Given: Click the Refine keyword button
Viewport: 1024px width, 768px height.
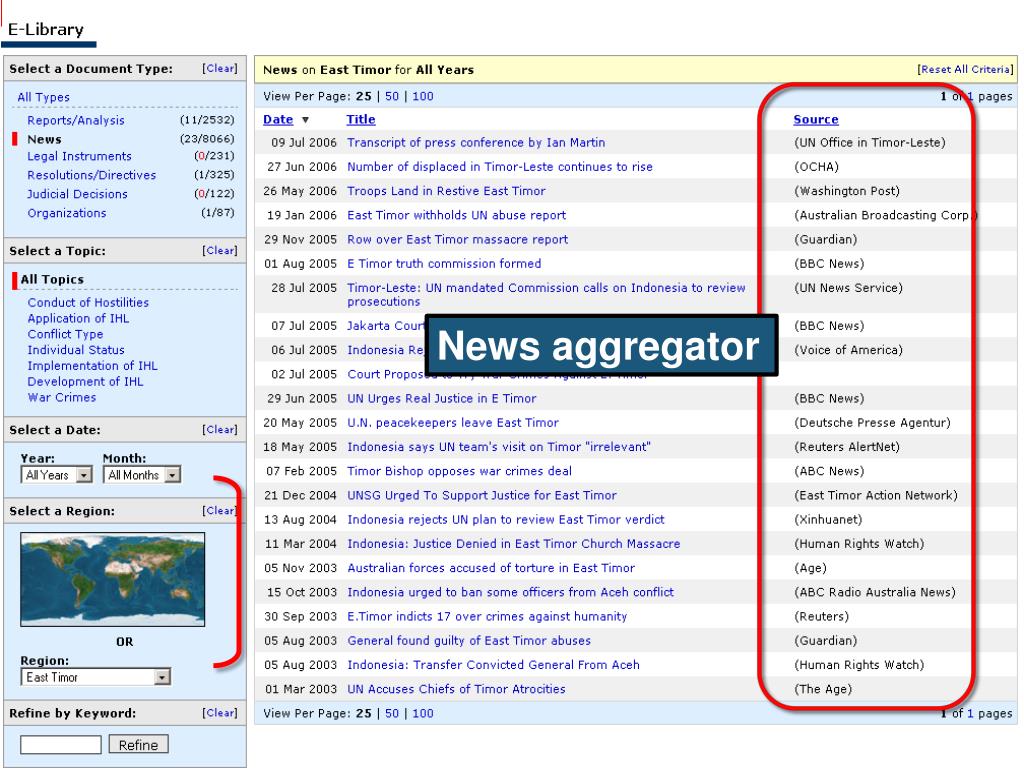Looking at the screenshot, I should 138,744.
